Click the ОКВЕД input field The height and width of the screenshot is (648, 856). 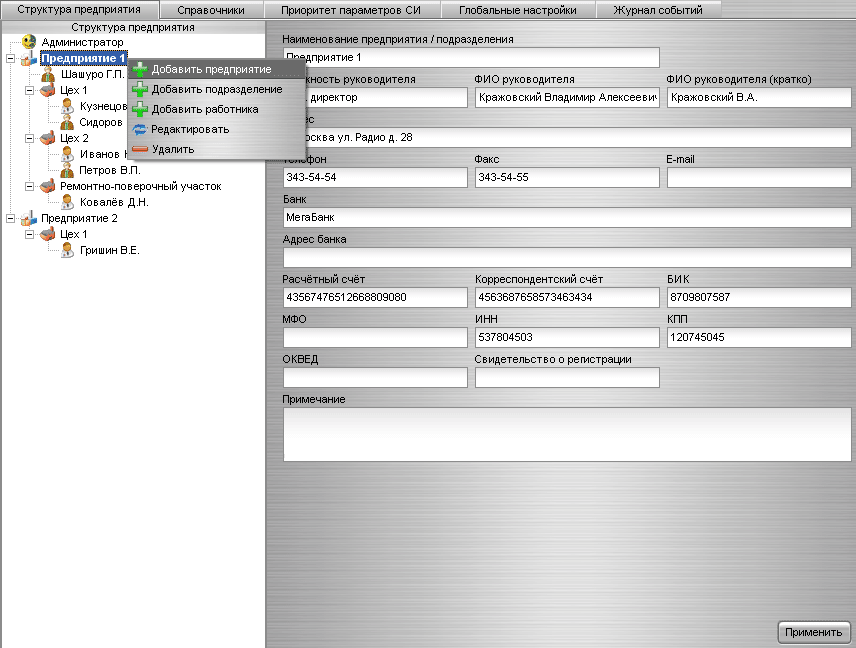pos(376,377)
